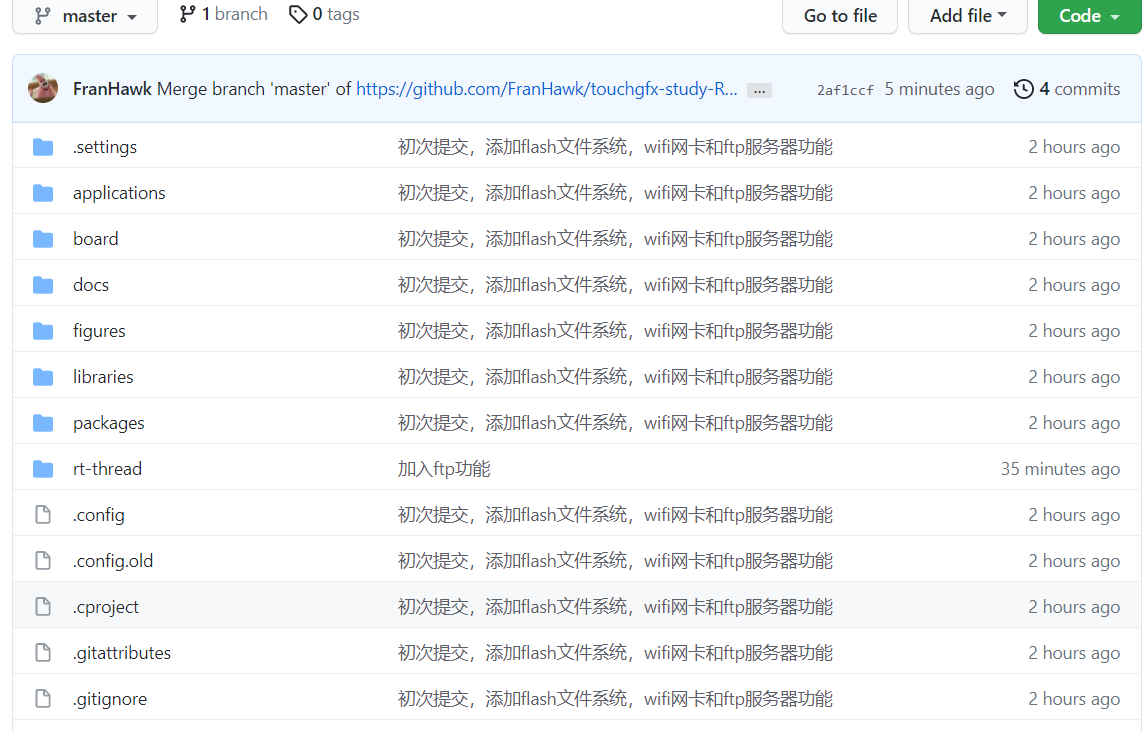The height and width of the screenshot is (732, 1146).
Task: Click the rt-thread folder icon
Action: point(43,470)
